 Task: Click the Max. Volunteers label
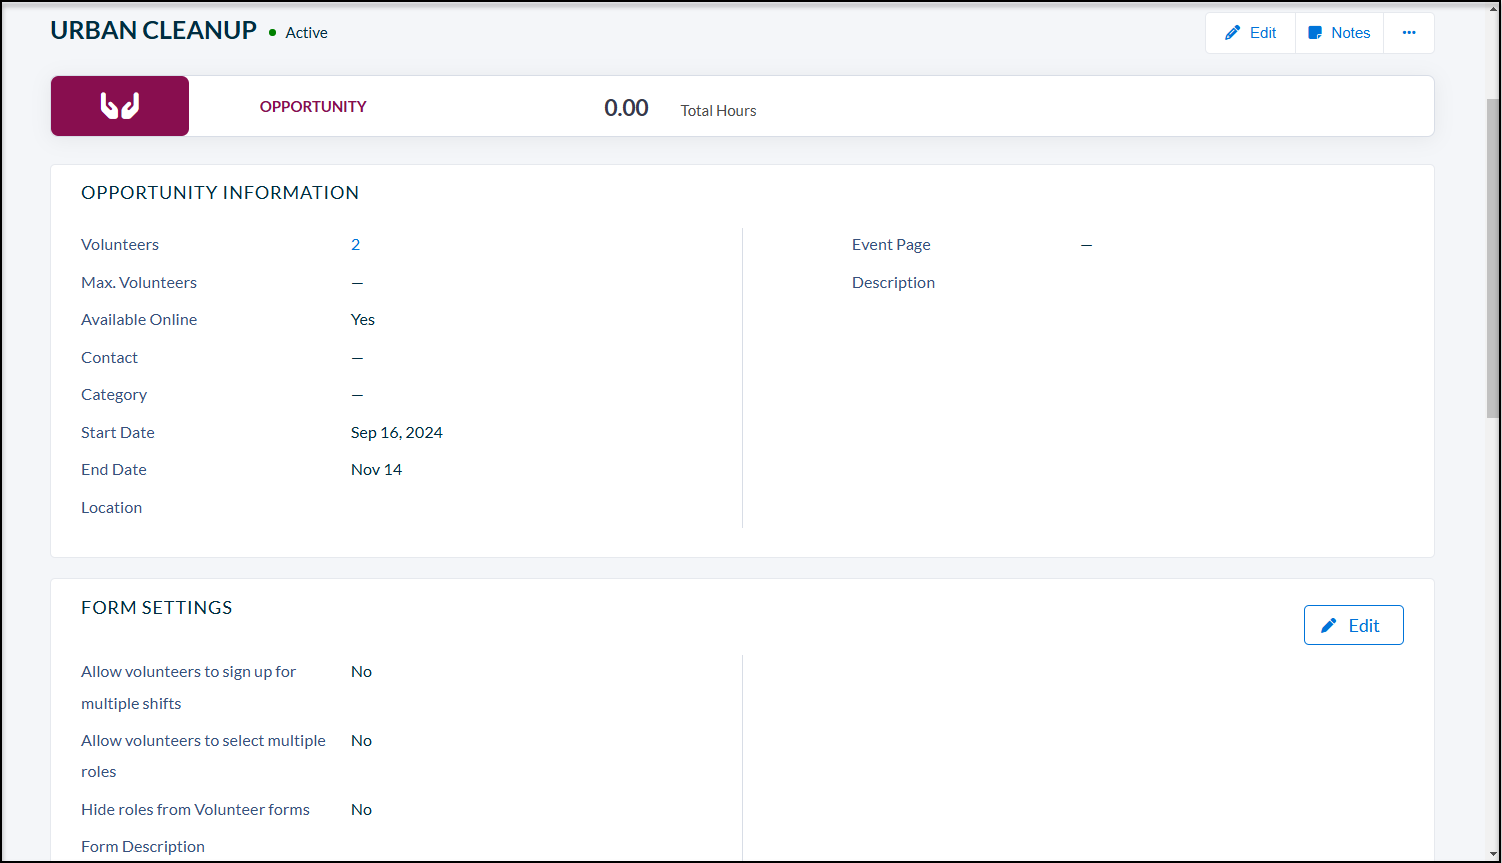point(139,283)
